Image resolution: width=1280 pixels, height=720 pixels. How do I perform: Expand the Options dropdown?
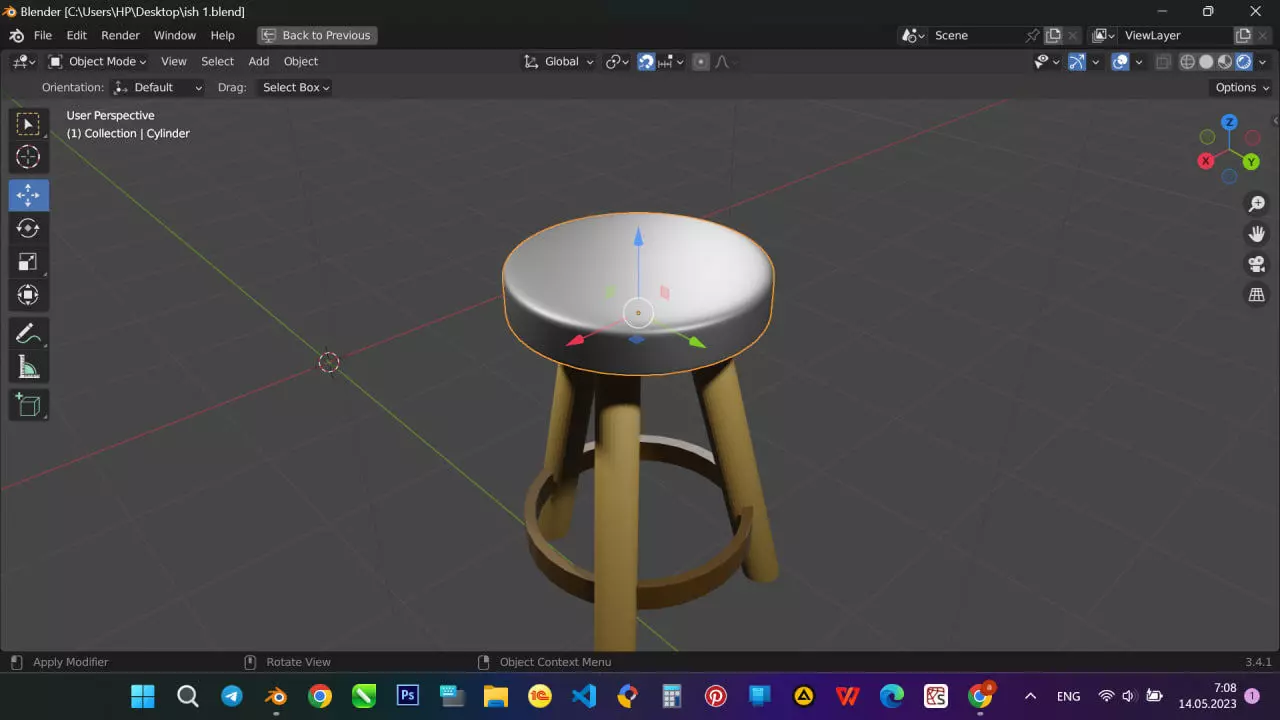coord(1241,88)
